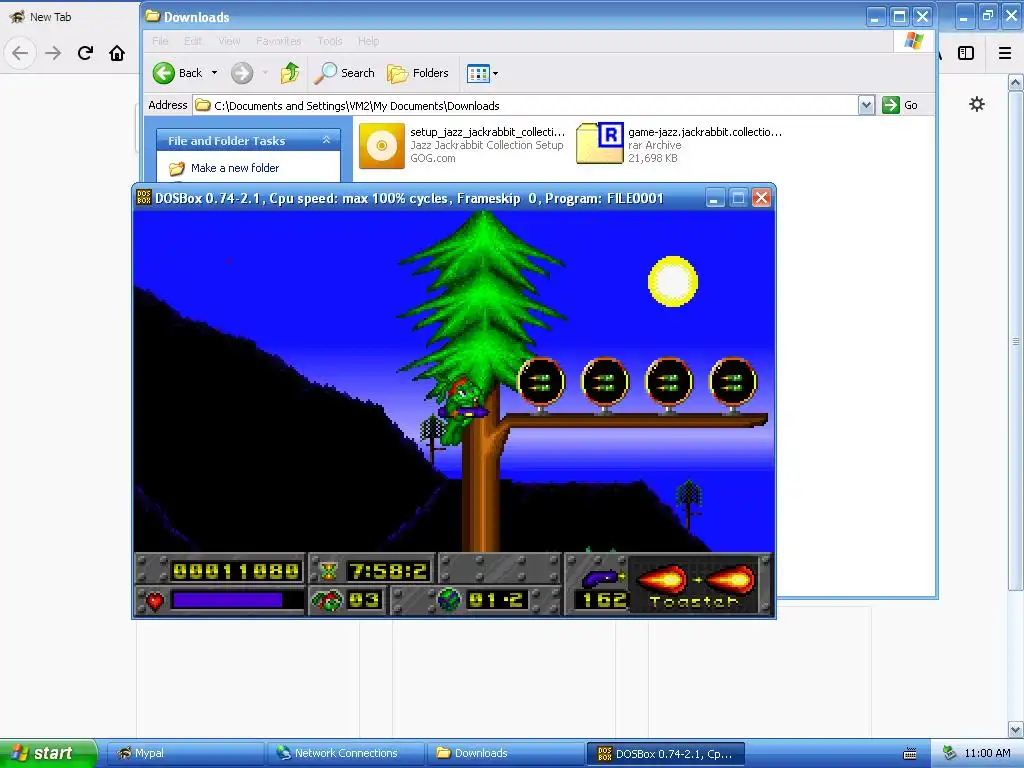Open the View menu in Downloads window
The height and width of the screenshot is (768, 1024).
point(229,41)
